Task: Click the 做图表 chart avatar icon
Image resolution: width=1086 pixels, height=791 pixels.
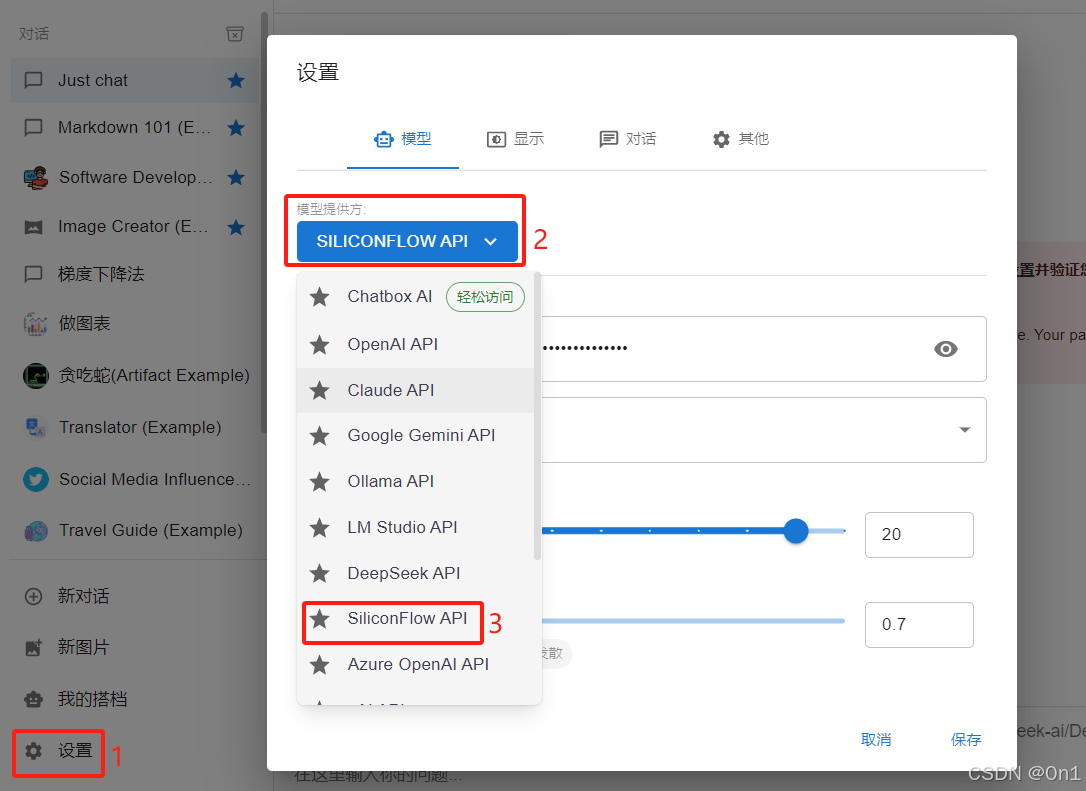Action: pos(35,323)
